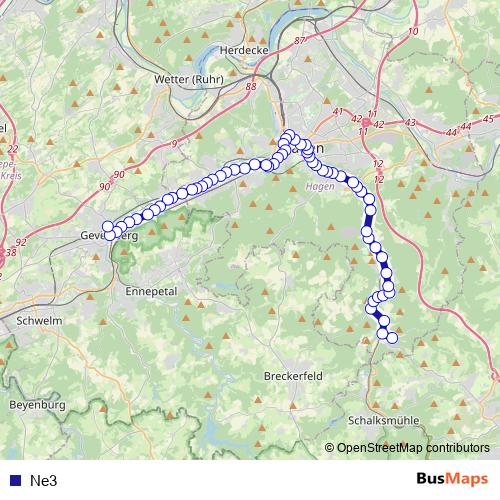500x500 pixels.
Task: Open the OpenStreetMap contributors attribution
Action: tap(407, 448)
